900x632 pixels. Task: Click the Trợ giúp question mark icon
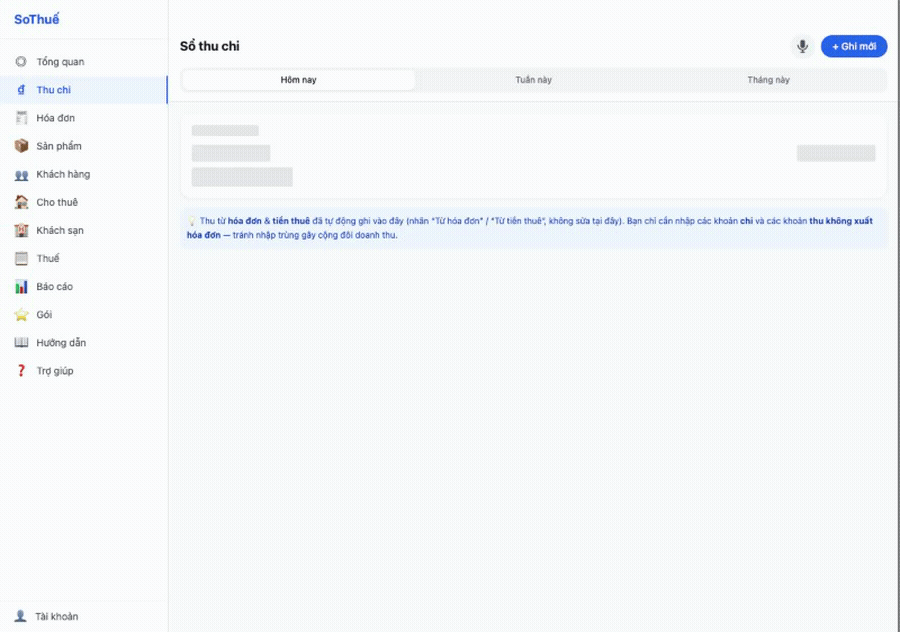[21, 371]
